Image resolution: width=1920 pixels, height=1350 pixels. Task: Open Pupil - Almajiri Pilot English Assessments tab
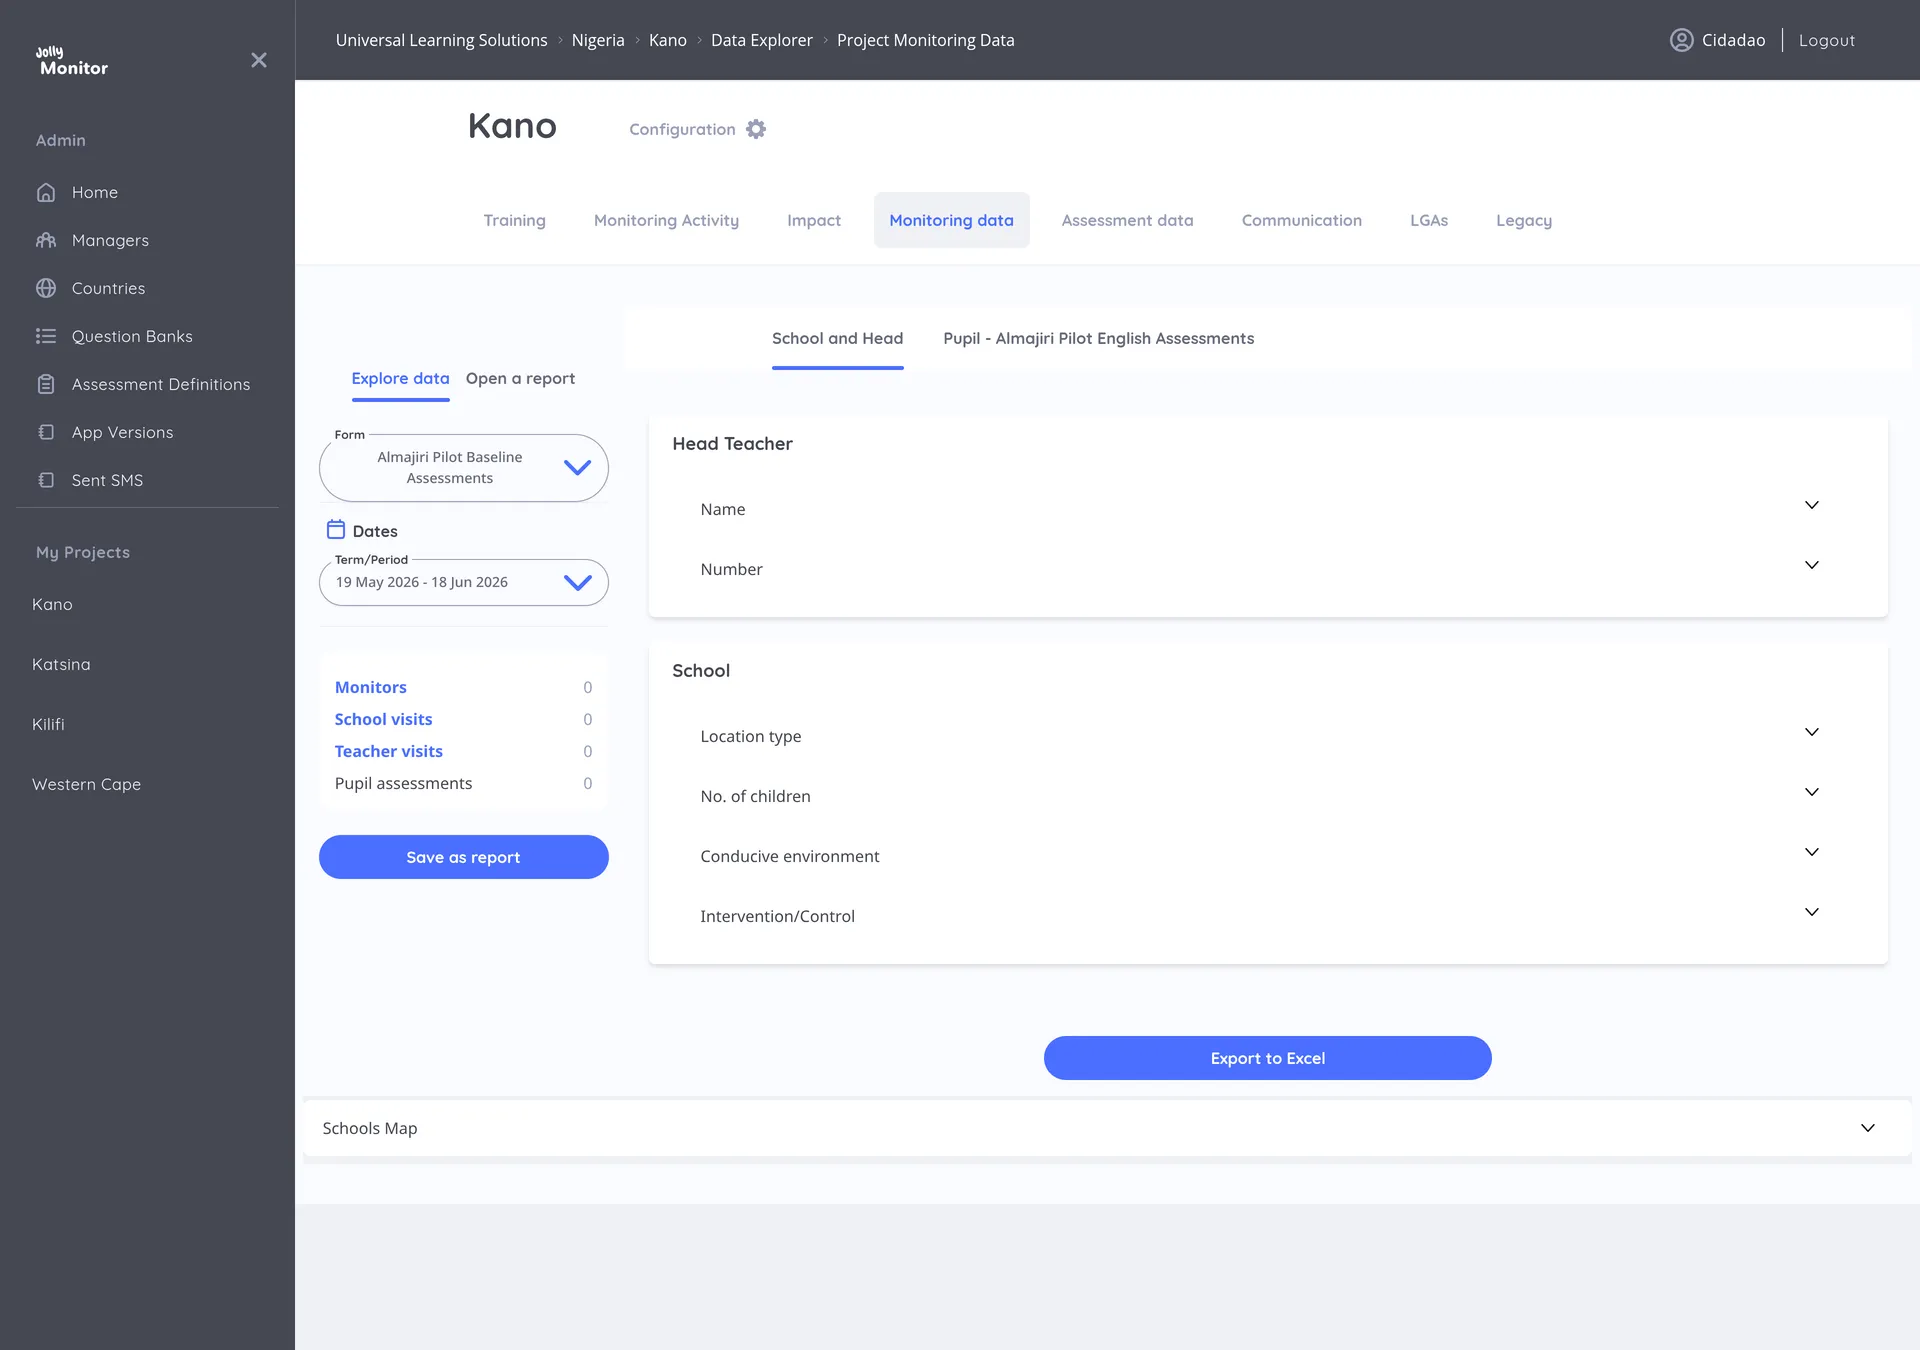point(1098,339)
